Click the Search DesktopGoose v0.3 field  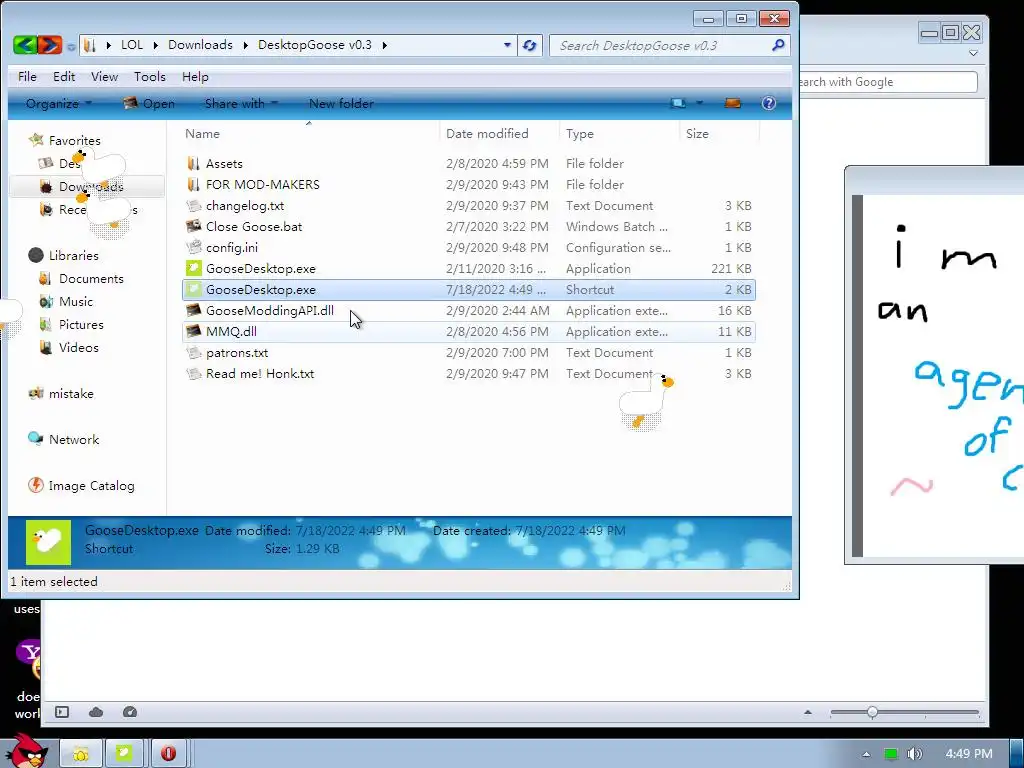[669, 45]
